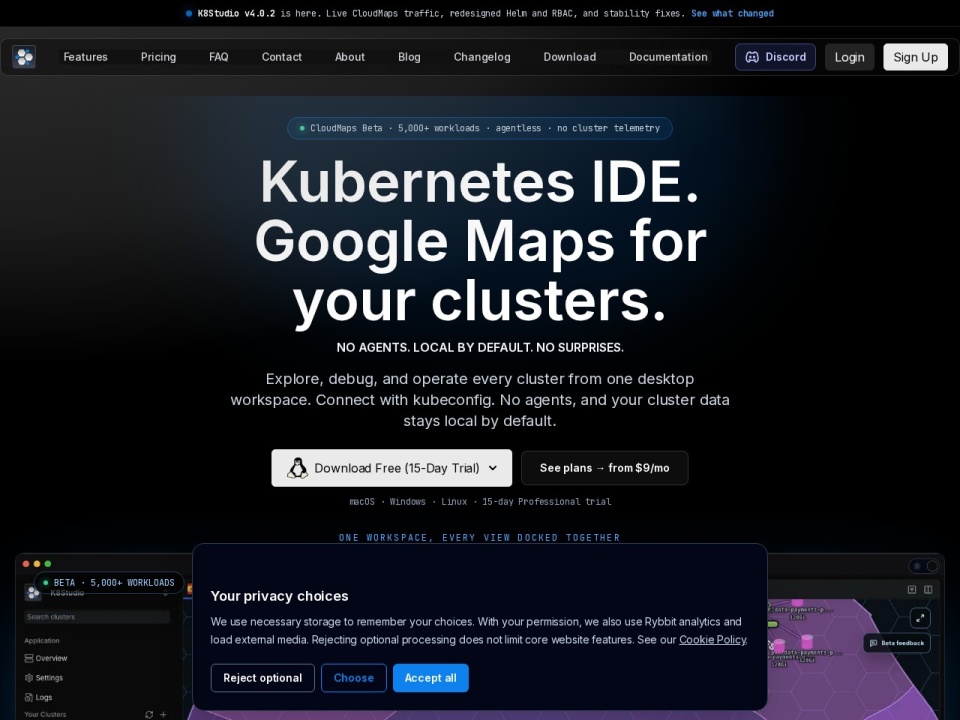960x720 pixels.
Task: Open the FAQ section
Action: [x=219, y=57]
